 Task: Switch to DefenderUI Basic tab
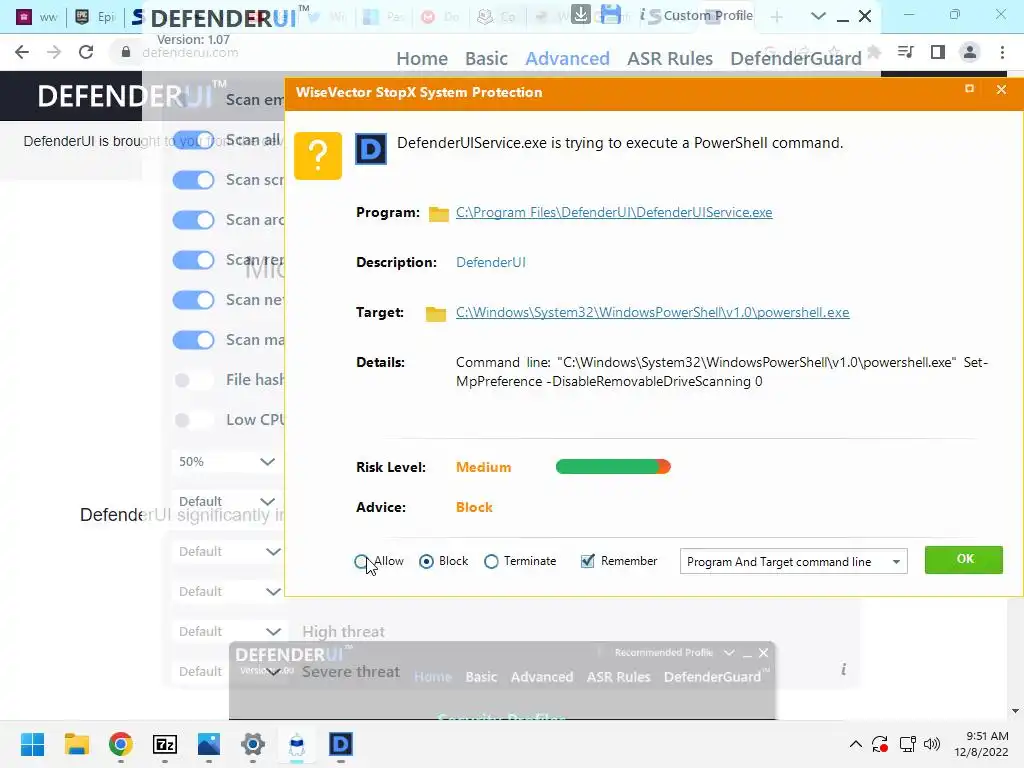point(486,59)
